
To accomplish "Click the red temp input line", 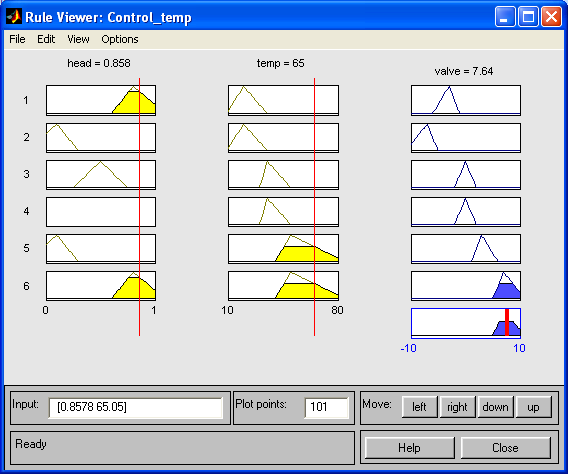I will coord(314,207).
